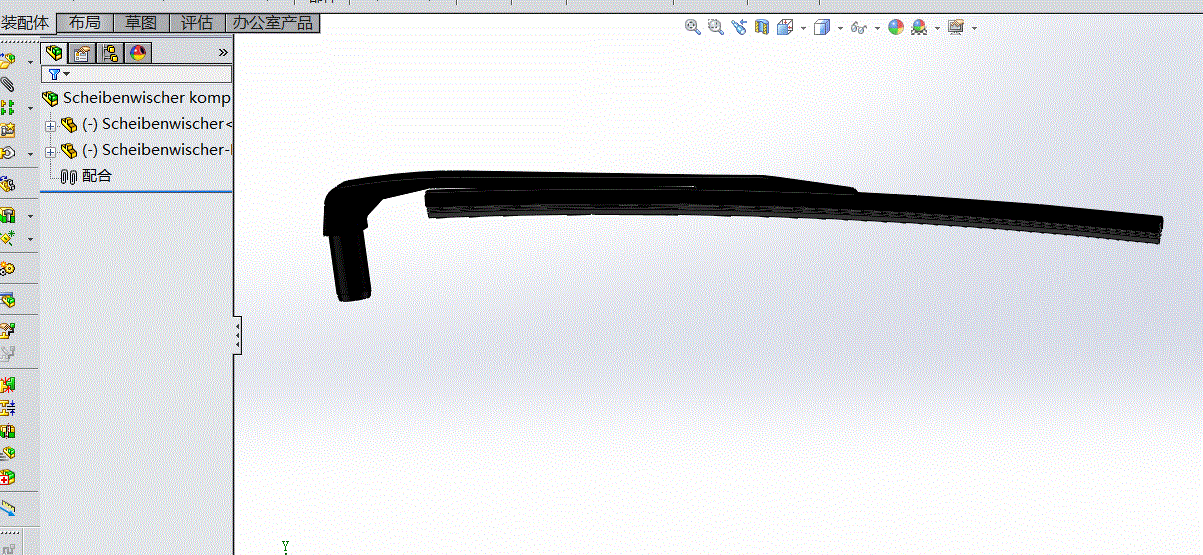Click the Bill of Materials icon
The height and width of the screenshot is (555, 1203).
8,299
